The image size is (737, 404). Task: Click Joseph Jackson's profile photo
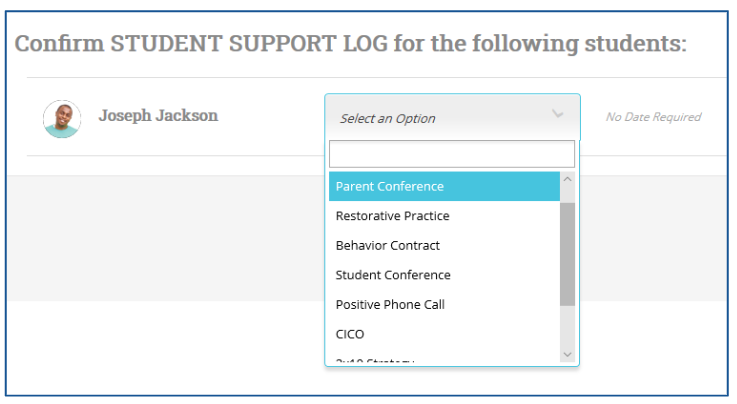tap(62, 118)
